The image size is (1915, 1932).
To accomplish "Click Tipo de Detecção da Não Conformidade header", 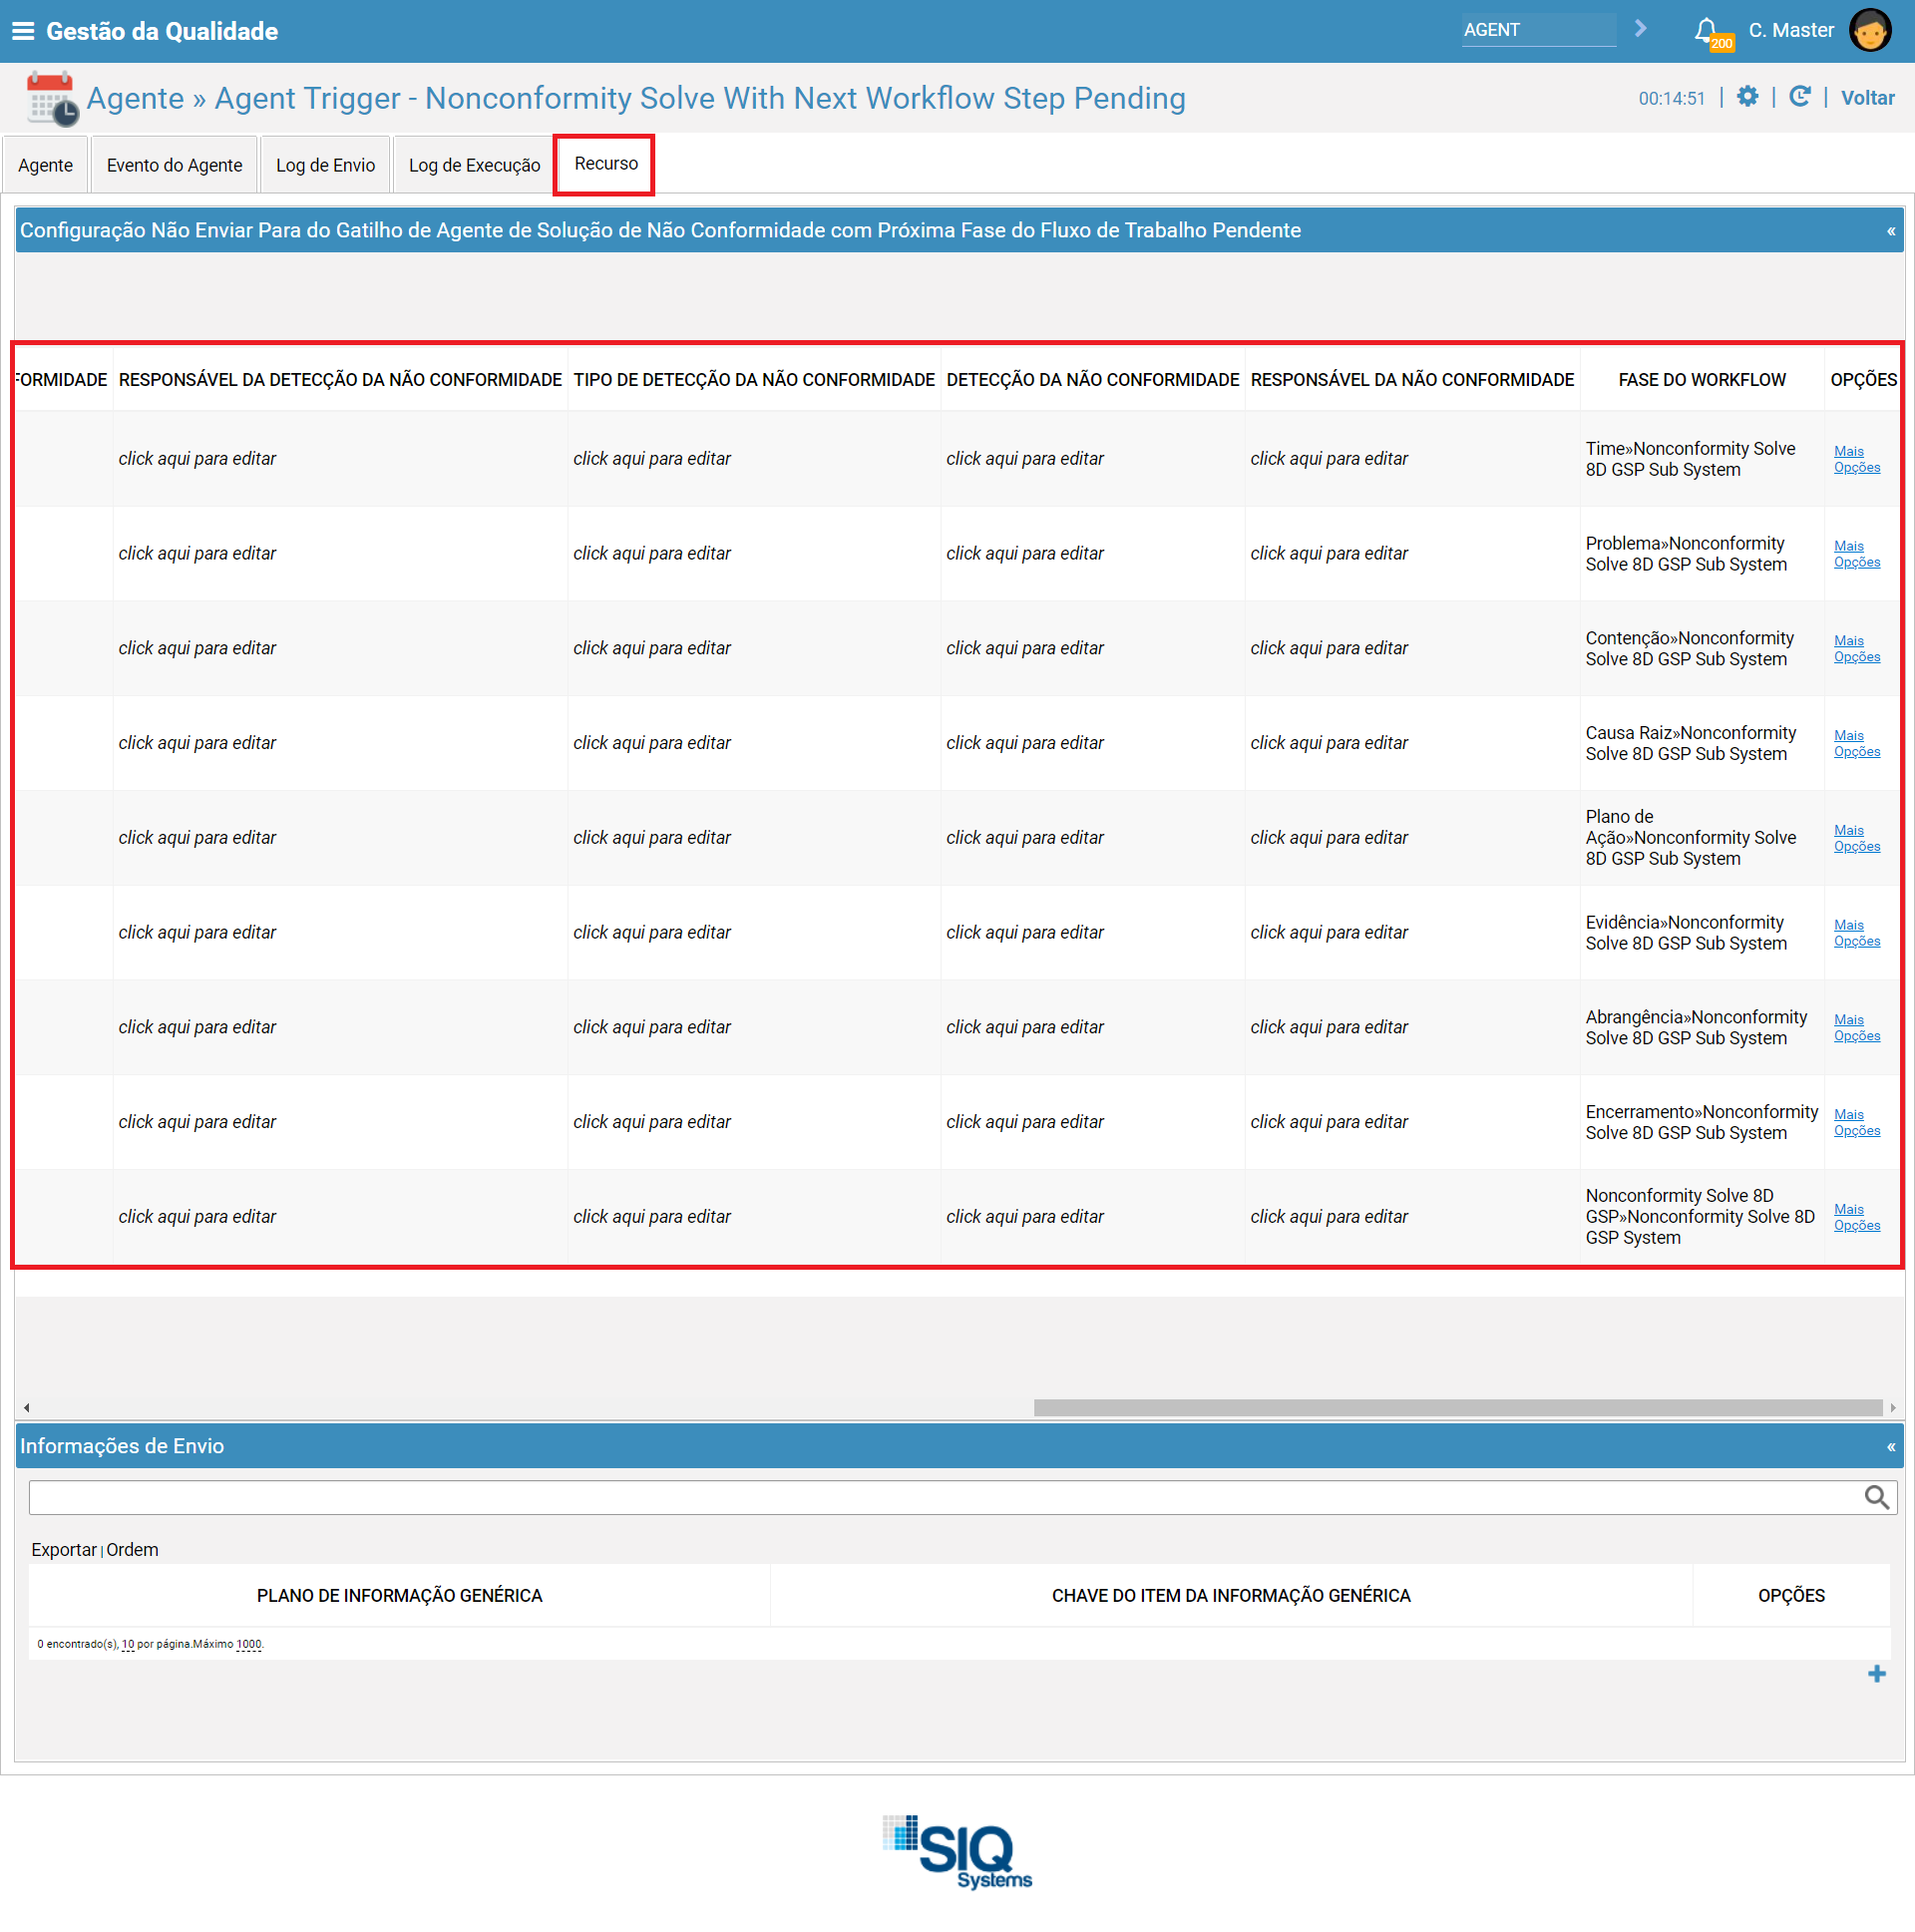I will [754, 380].
